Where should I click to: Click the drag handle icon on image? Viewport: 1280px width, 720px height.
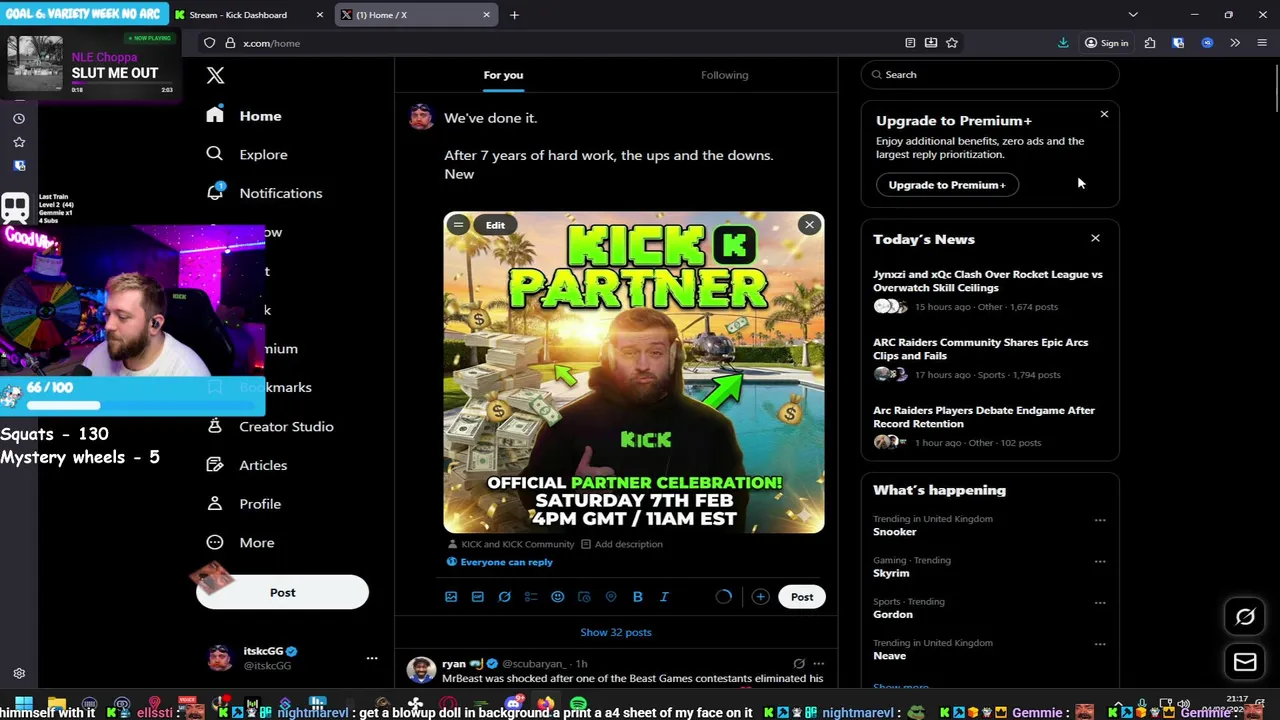pos(458,225)
